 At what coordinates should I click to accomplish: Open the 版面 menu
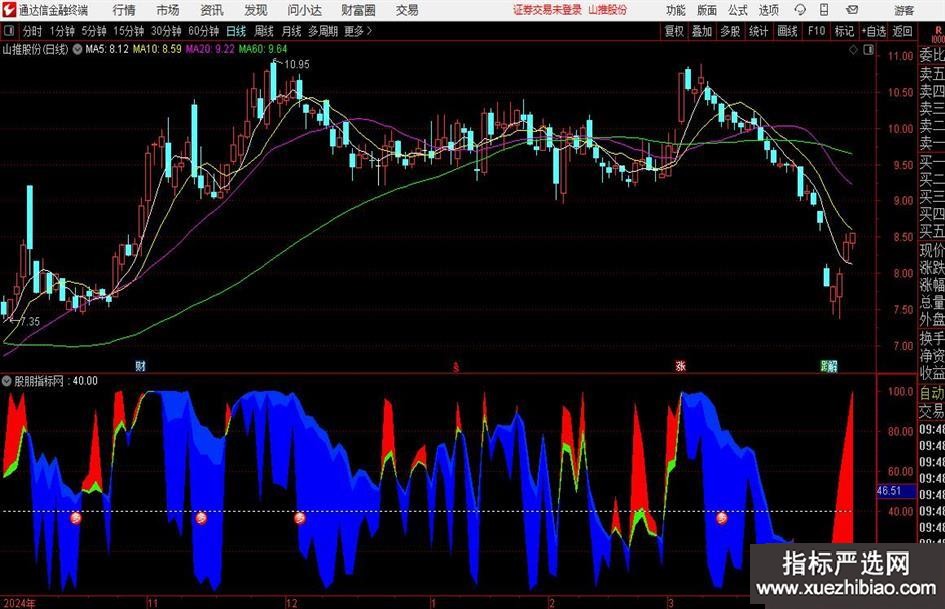[x=707, y=10]
